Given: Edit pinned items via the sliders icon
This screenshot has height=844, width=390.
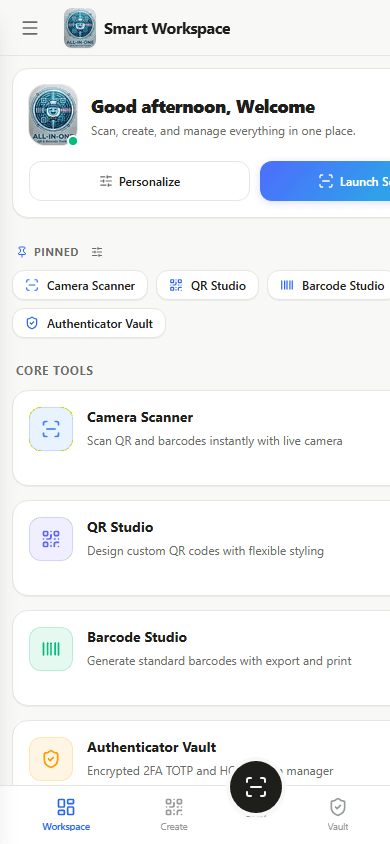Looking at the screenshot, I should (97, 251).
